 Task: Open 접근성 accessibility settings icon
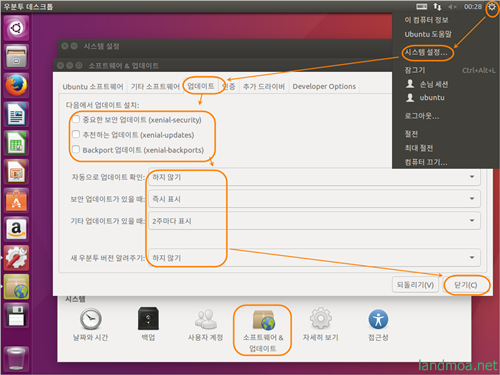pos(378,325)
